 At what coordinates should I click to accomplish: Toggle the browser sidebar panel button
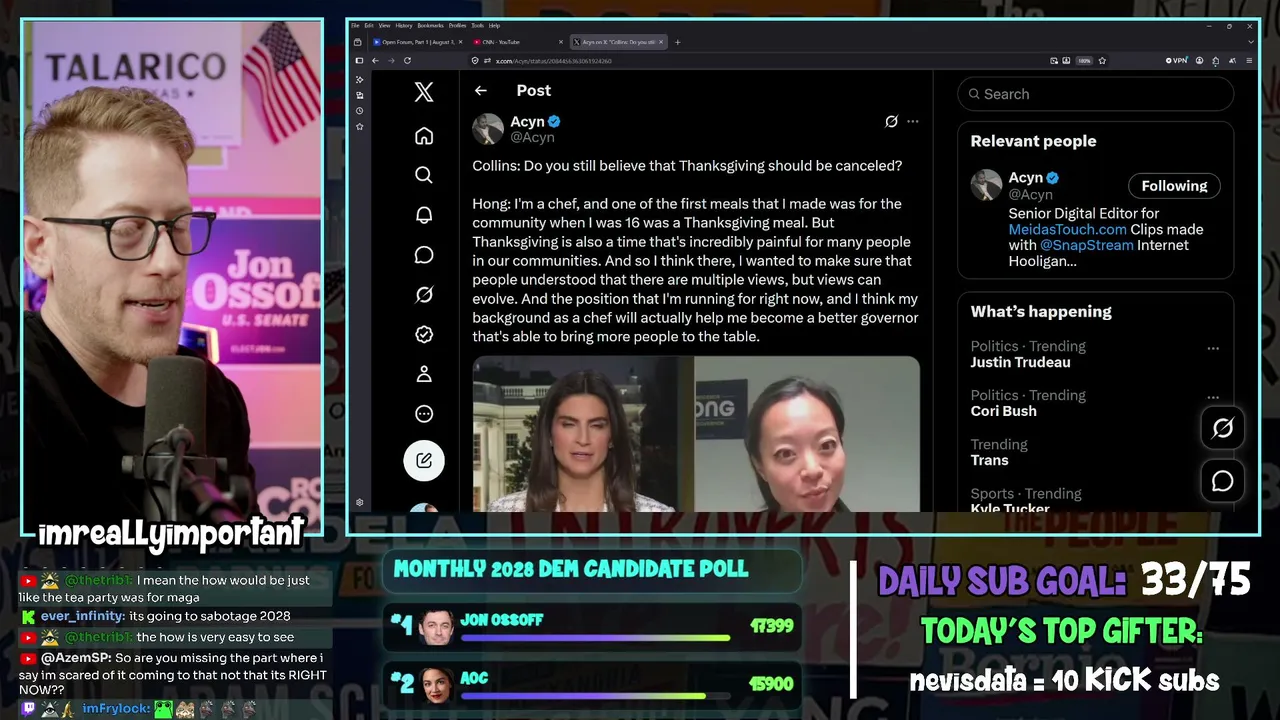click(359, 61)
